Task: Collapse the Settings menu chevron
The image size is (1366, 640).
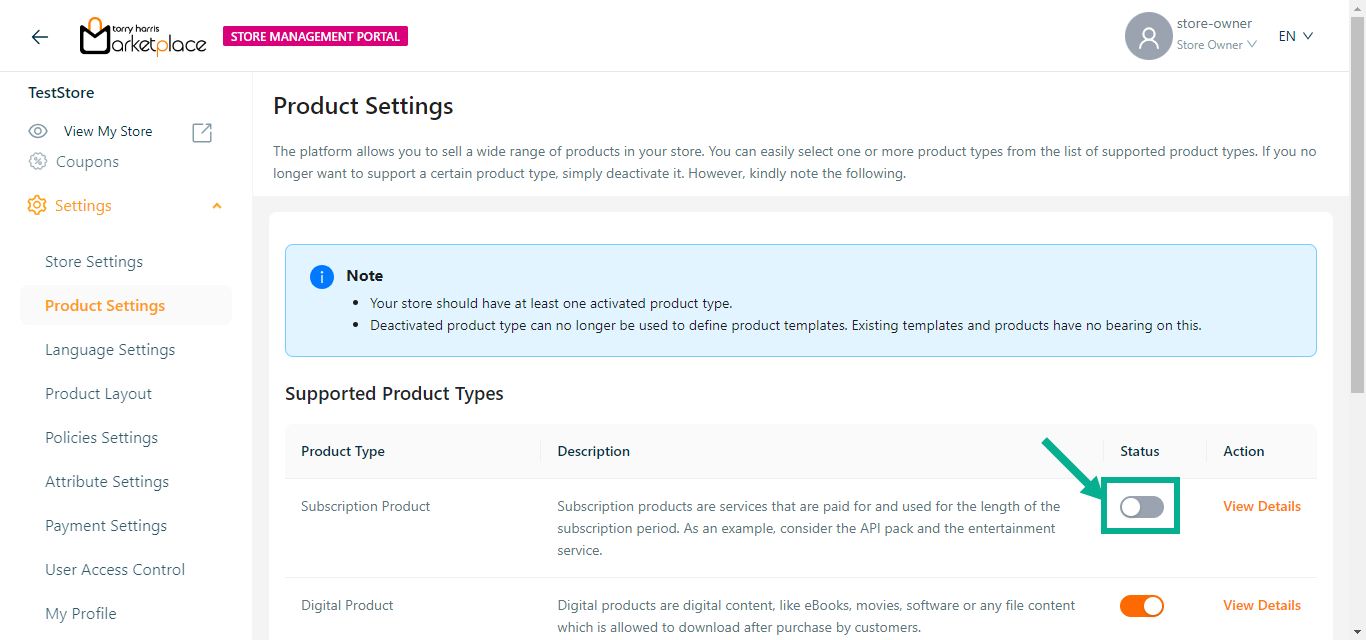Action: tap(217, 206)
